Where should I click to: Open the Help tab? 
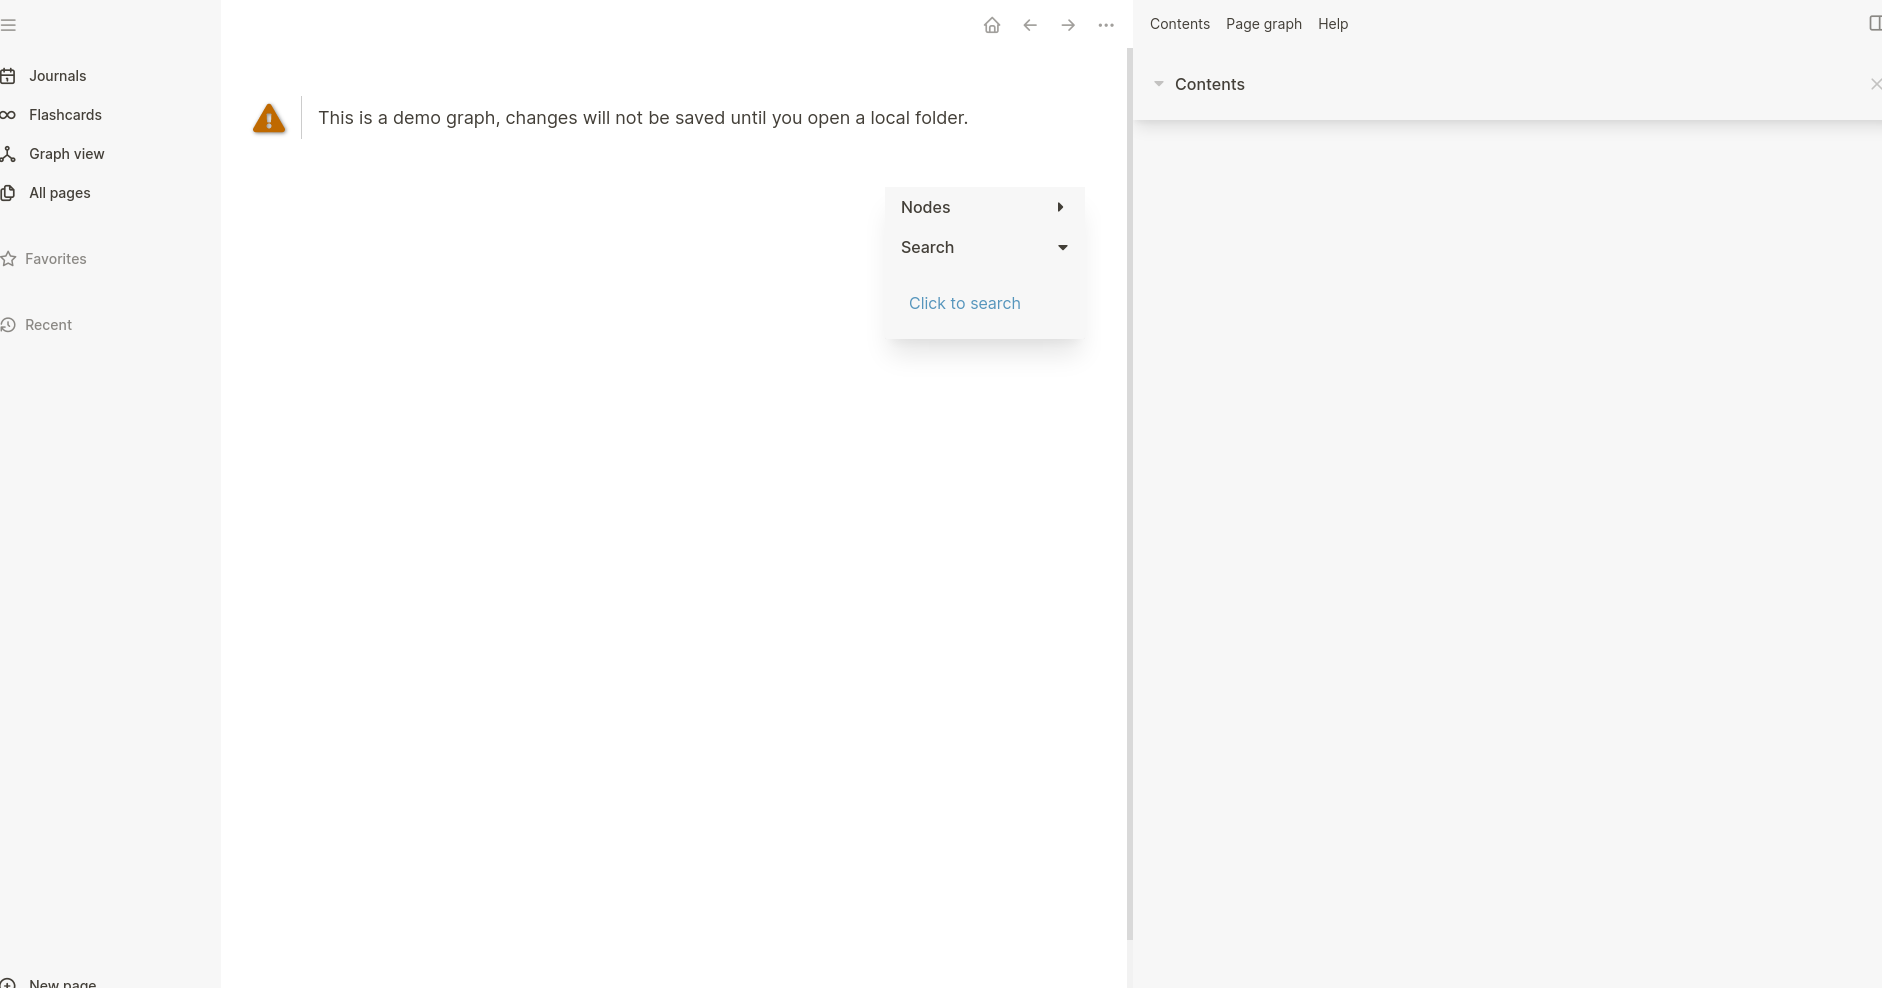click(x=1332, y=23)
